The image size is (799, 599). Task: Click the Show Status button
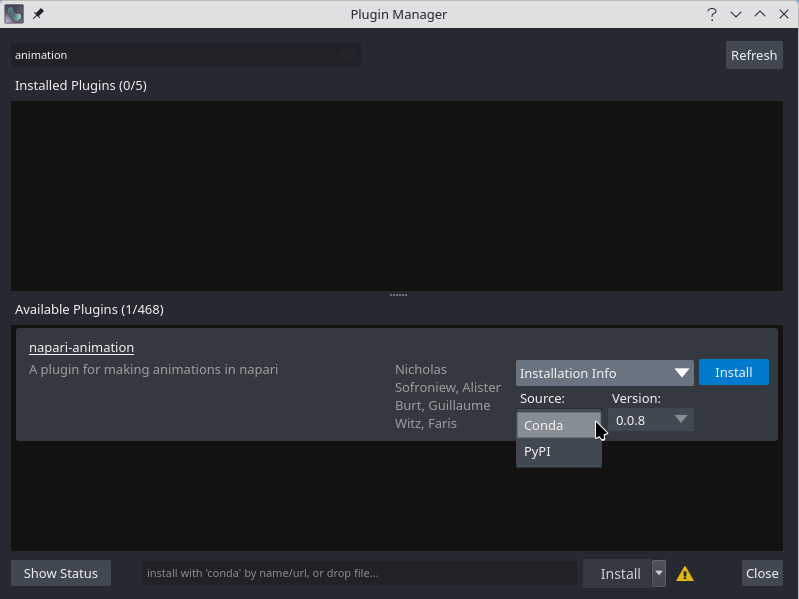[x=61, y=573]
